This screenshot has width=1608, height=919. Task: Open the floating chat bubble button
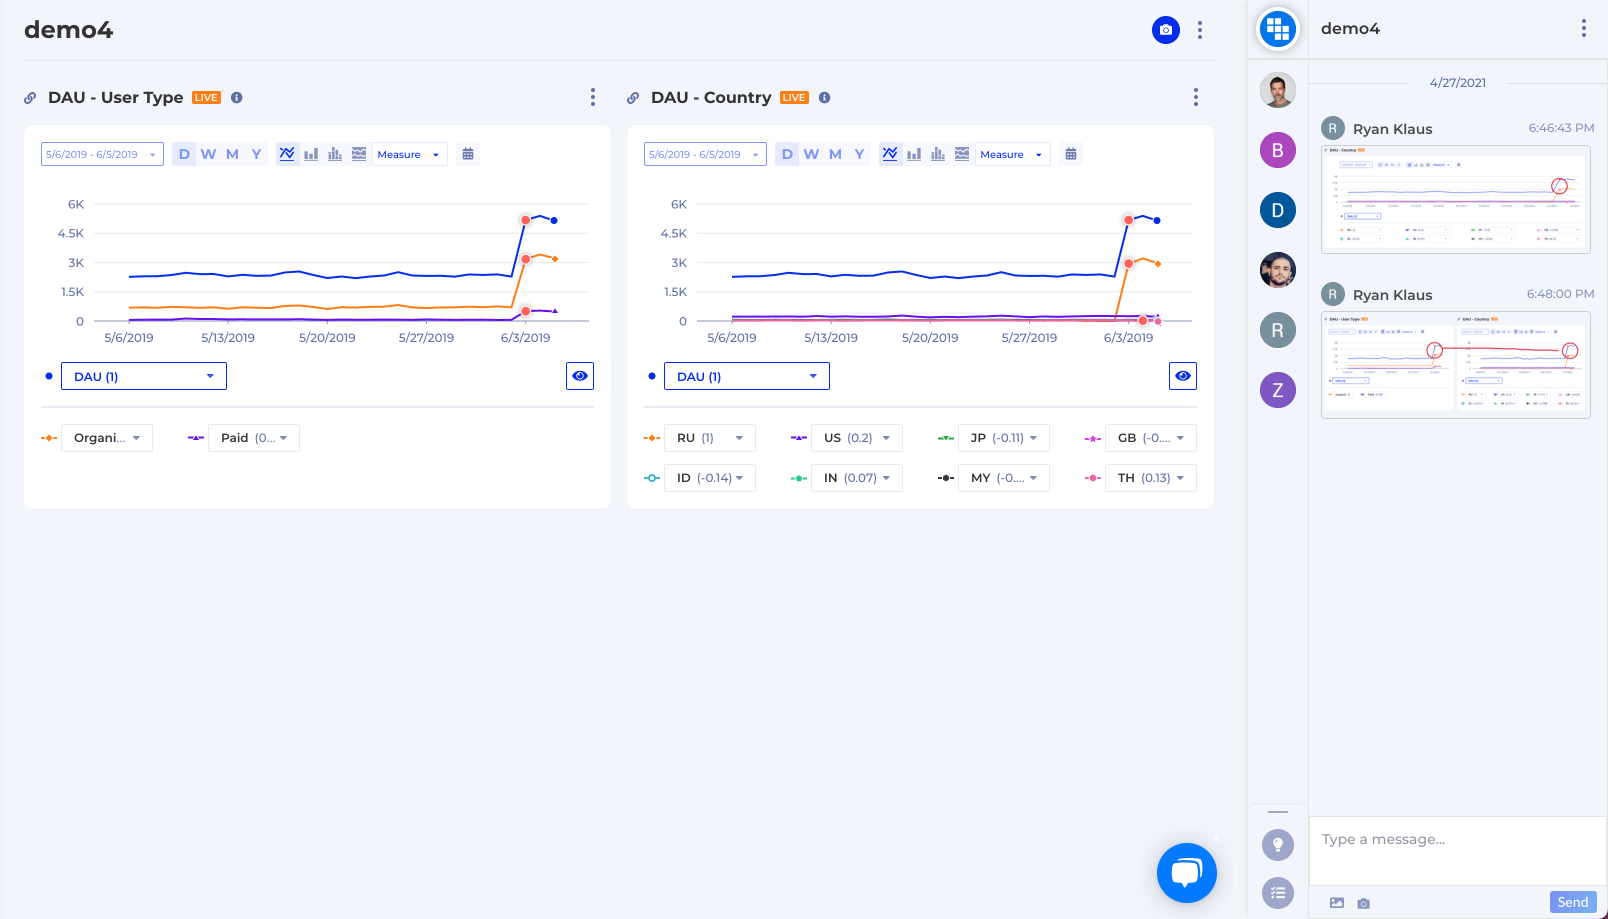coord(1186,873)
